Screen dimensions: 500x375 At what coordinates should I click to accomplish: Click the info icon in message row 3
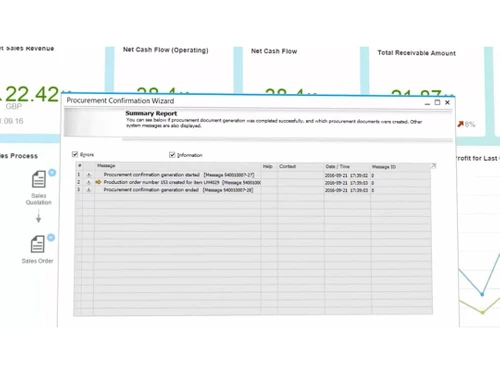coord(89,190)
